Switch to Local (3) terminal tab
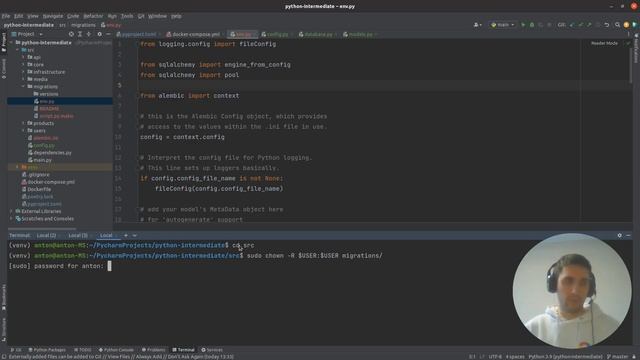This screenshot has height=360, width=640. pyautogui.click(x=78, y=236)
